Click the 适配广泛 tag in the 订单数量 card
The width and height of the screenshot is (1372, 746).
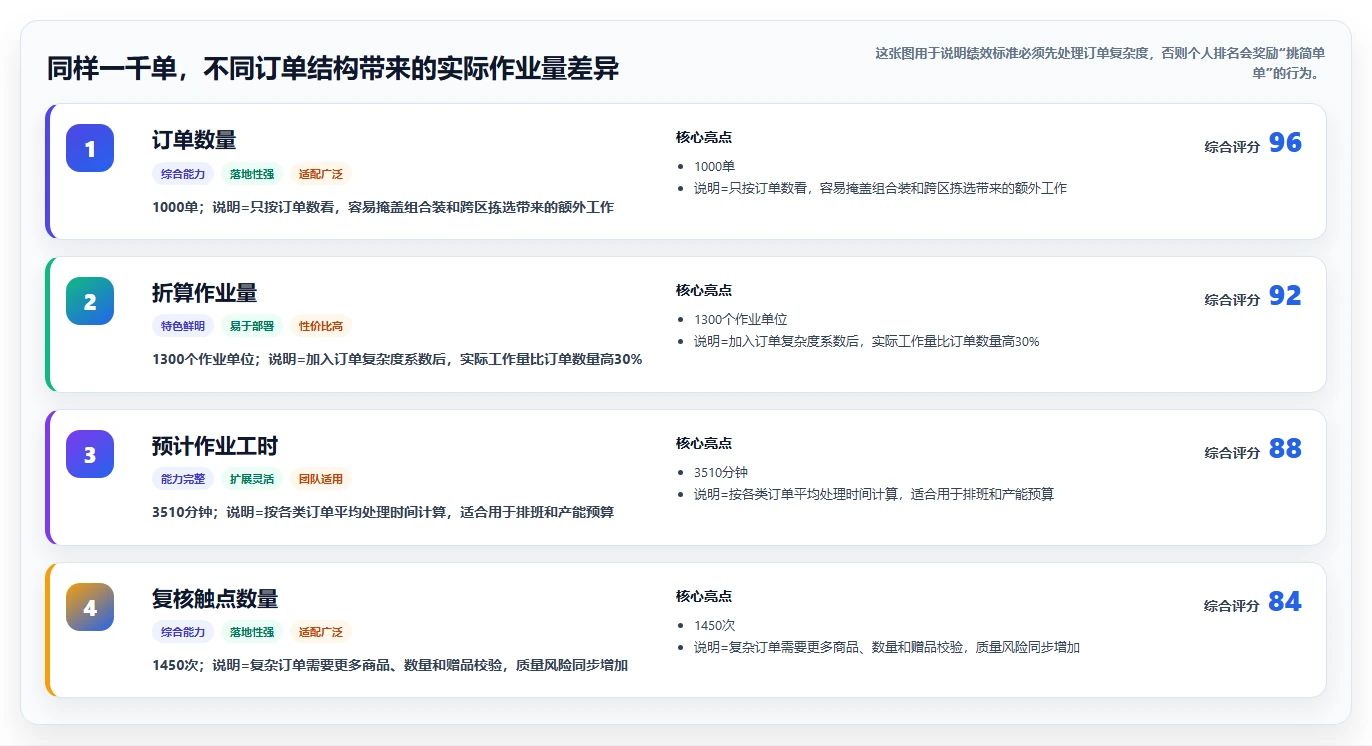[x=321, y=174]
